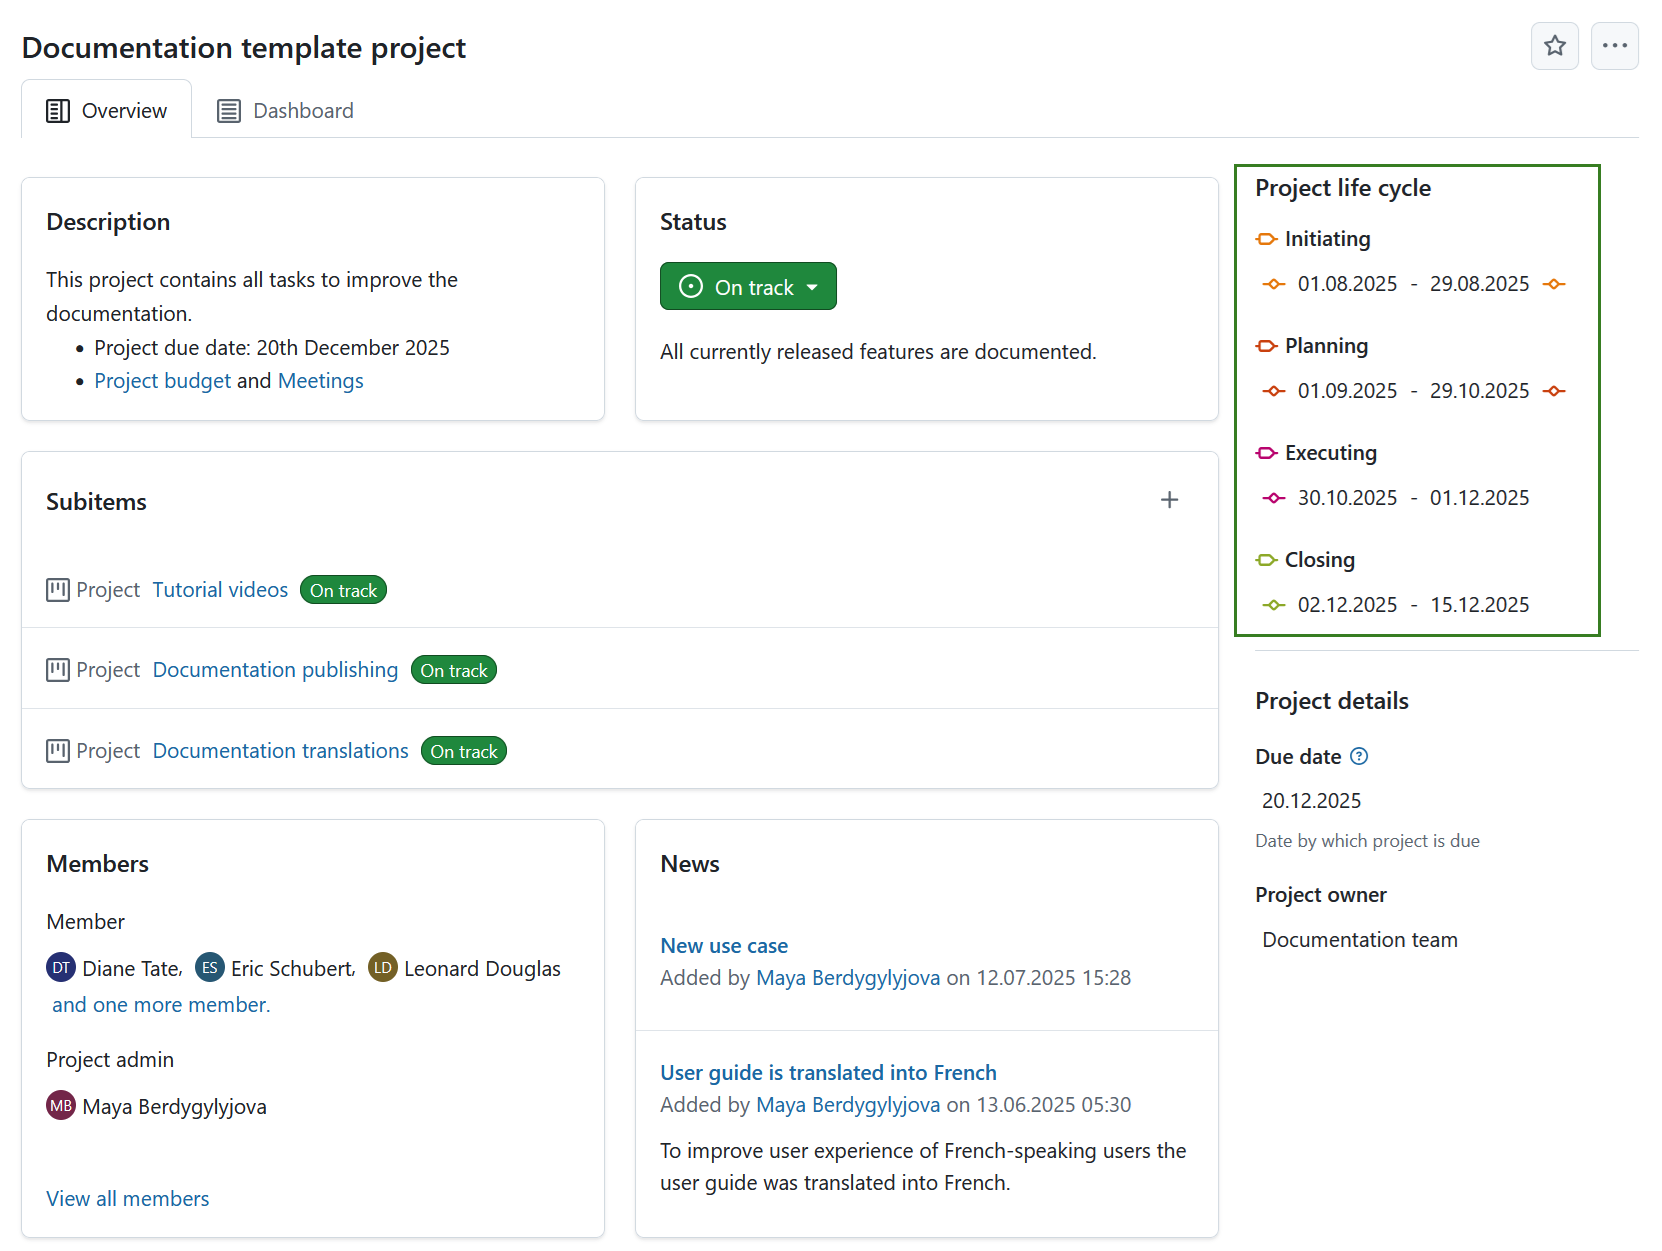1662x1251 pixels.
Task: Open the On track status dropdown
Action: pos(748,286)
